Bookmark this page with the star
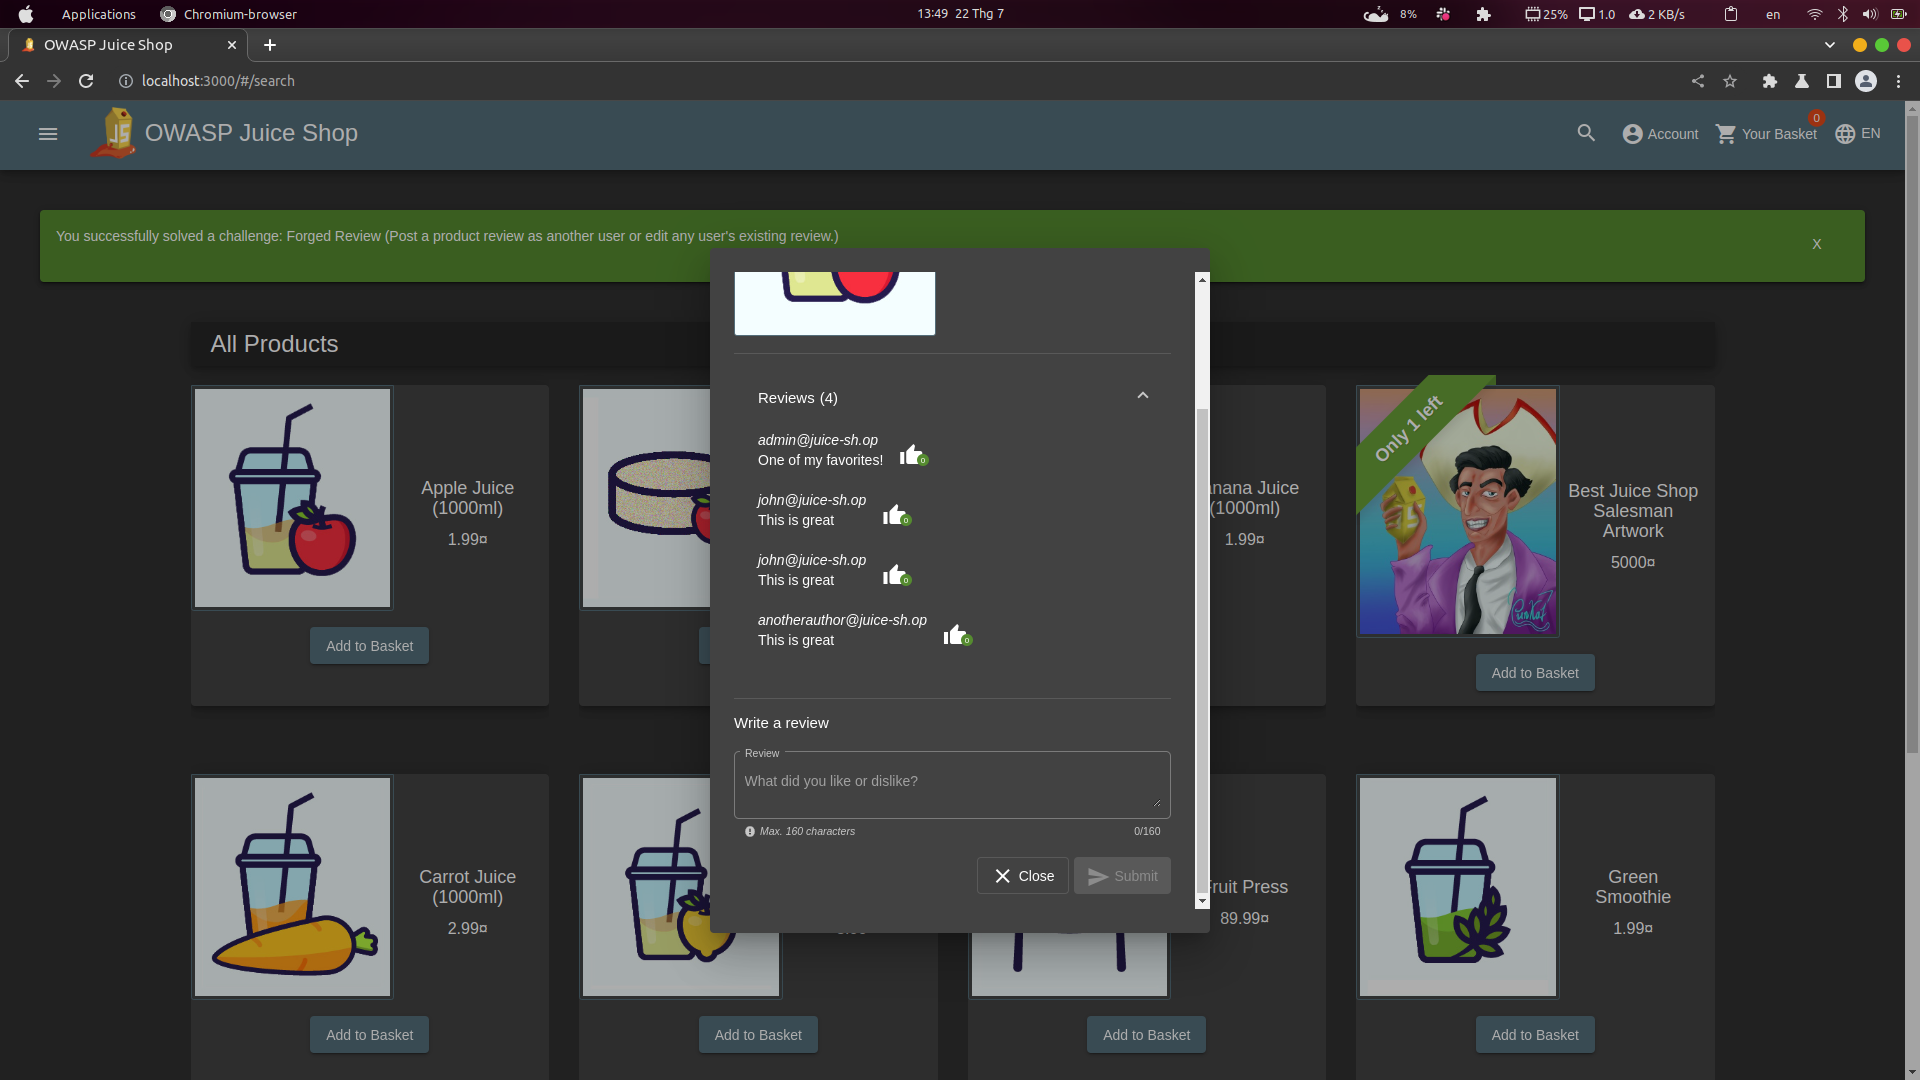This screenshot has width=1920, height=1080. (1730, 81)
